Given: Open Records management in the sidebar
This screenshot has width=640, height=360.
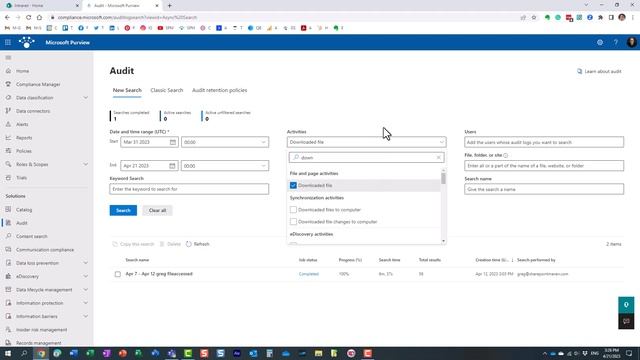Looking at the screenshot, I should tap(38, 343).
